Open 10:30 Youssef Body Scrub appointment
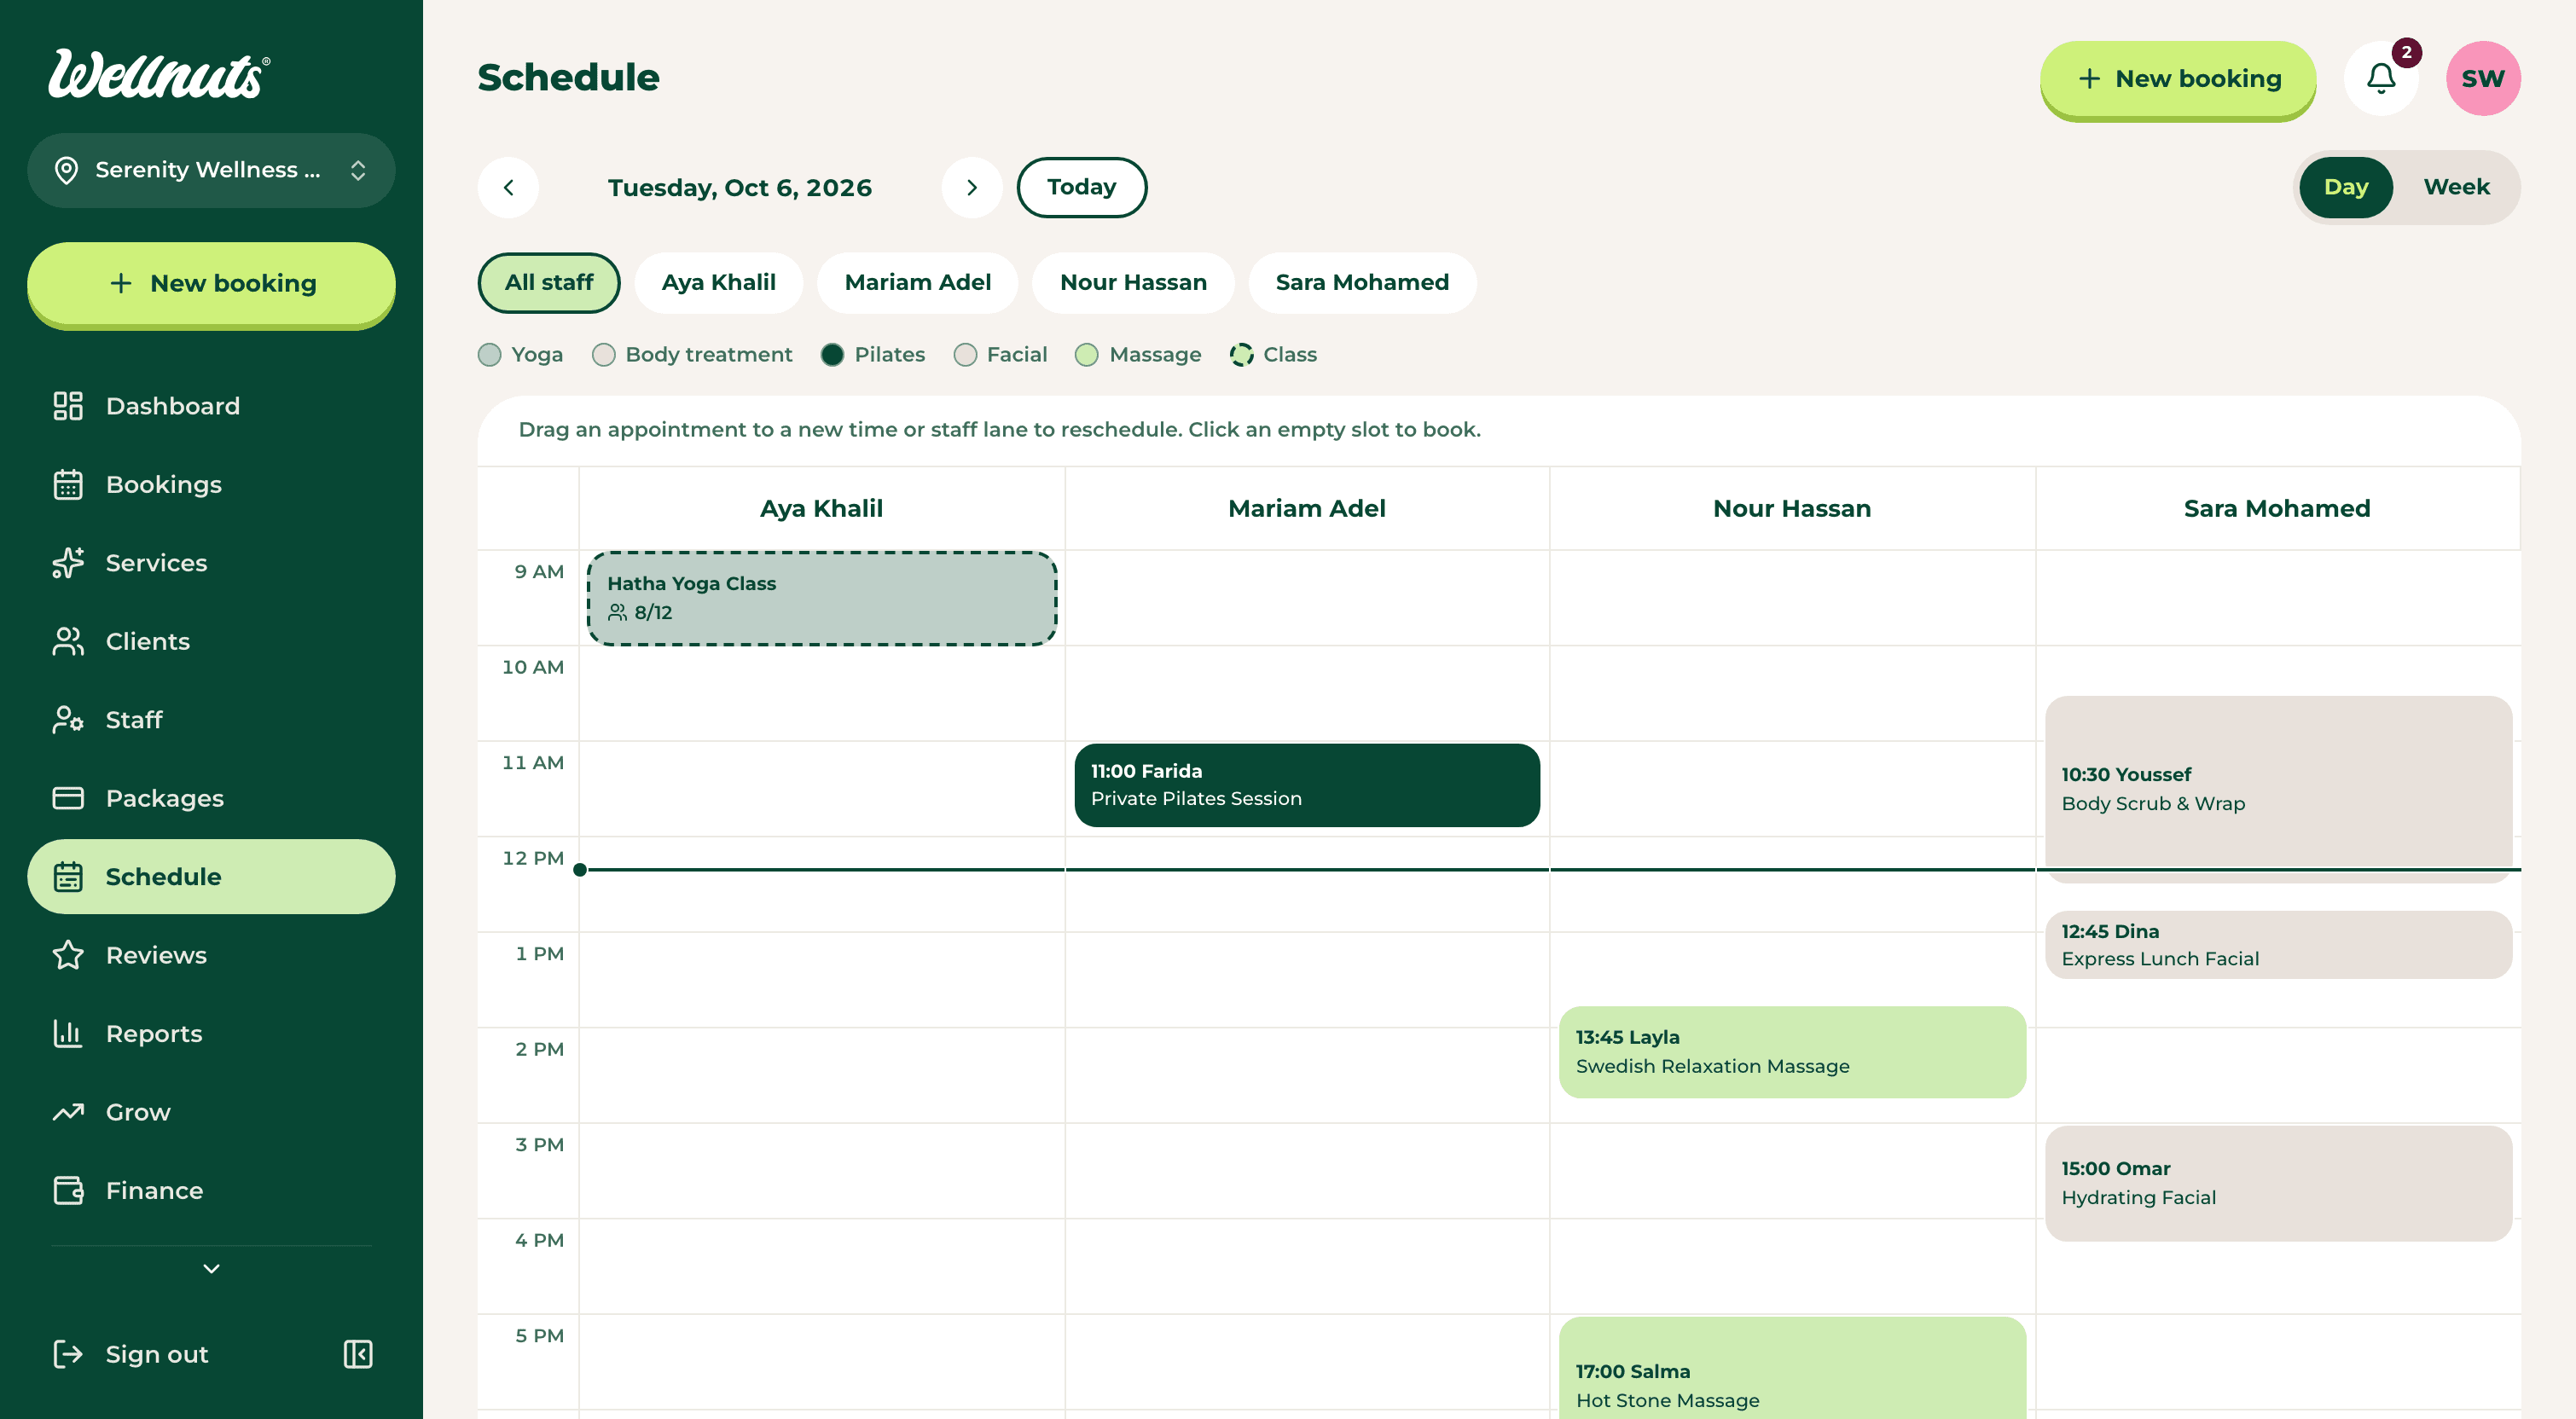Viewport: 2576px width, 1419px height. click(2278, 789)
